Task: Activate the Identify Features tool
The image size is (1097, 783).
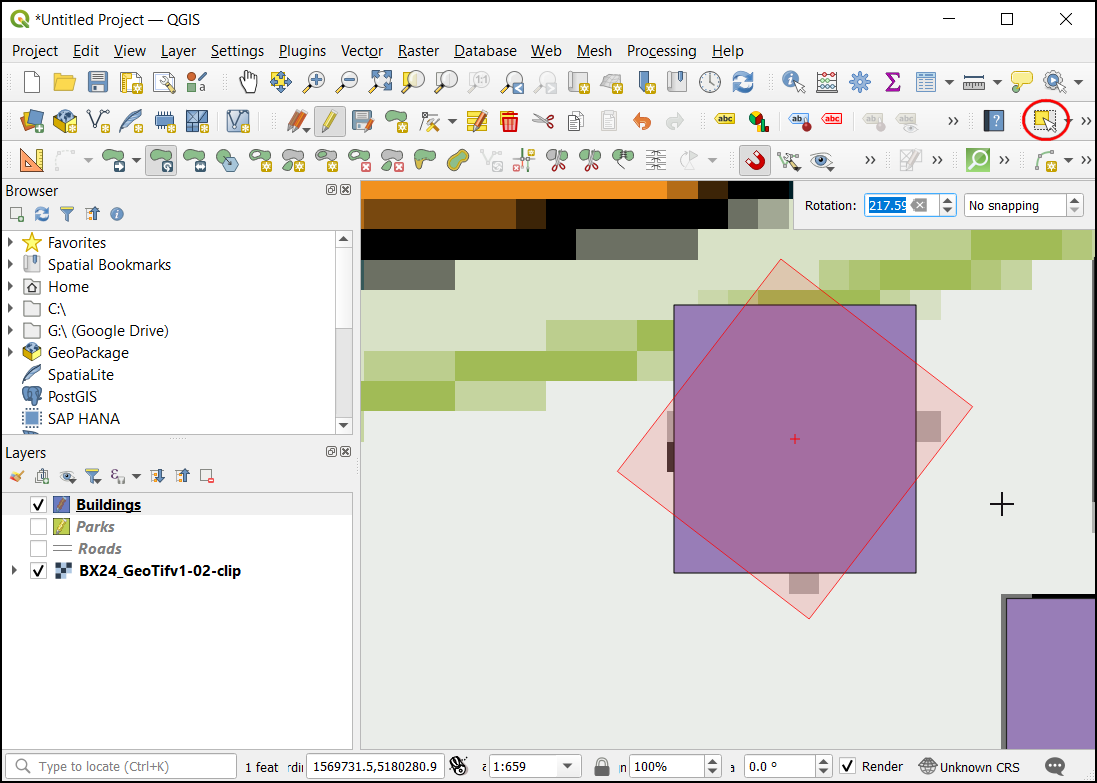Action: (794, 81)
